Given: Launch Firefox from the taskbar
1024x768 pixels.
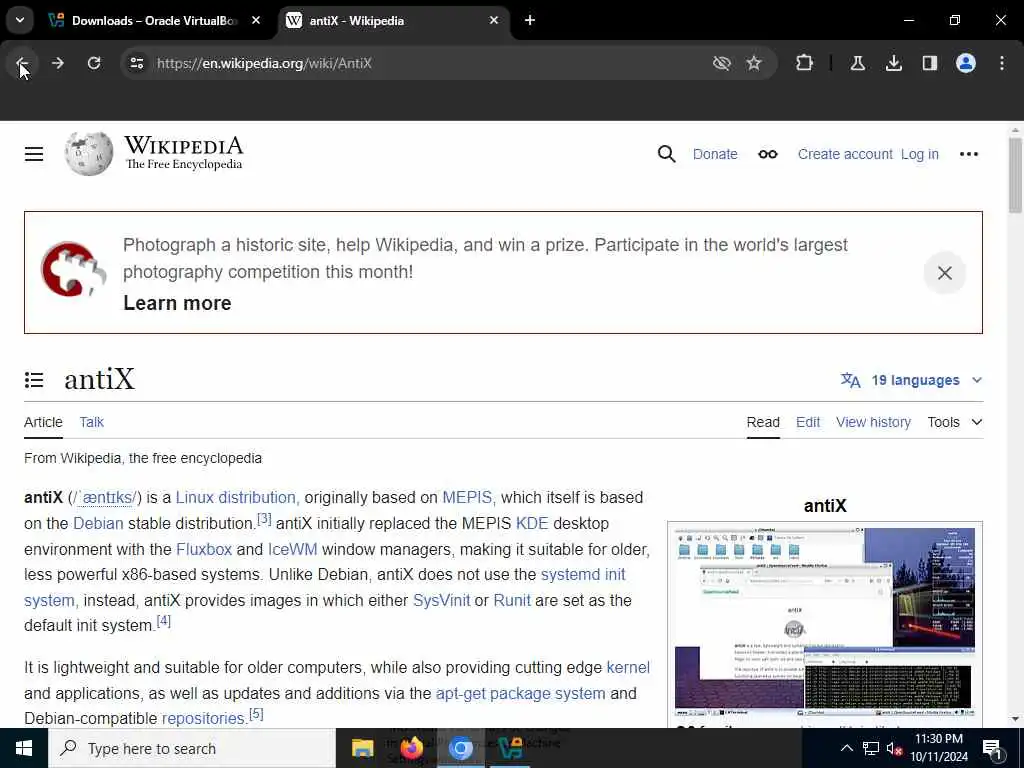Looking at the screenshot, I should coord(411,748).
